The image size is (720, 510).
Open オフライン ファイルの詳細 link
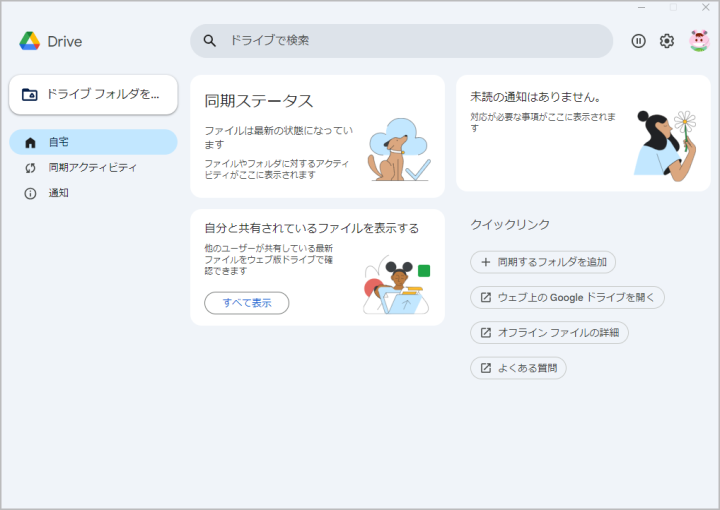549,332
